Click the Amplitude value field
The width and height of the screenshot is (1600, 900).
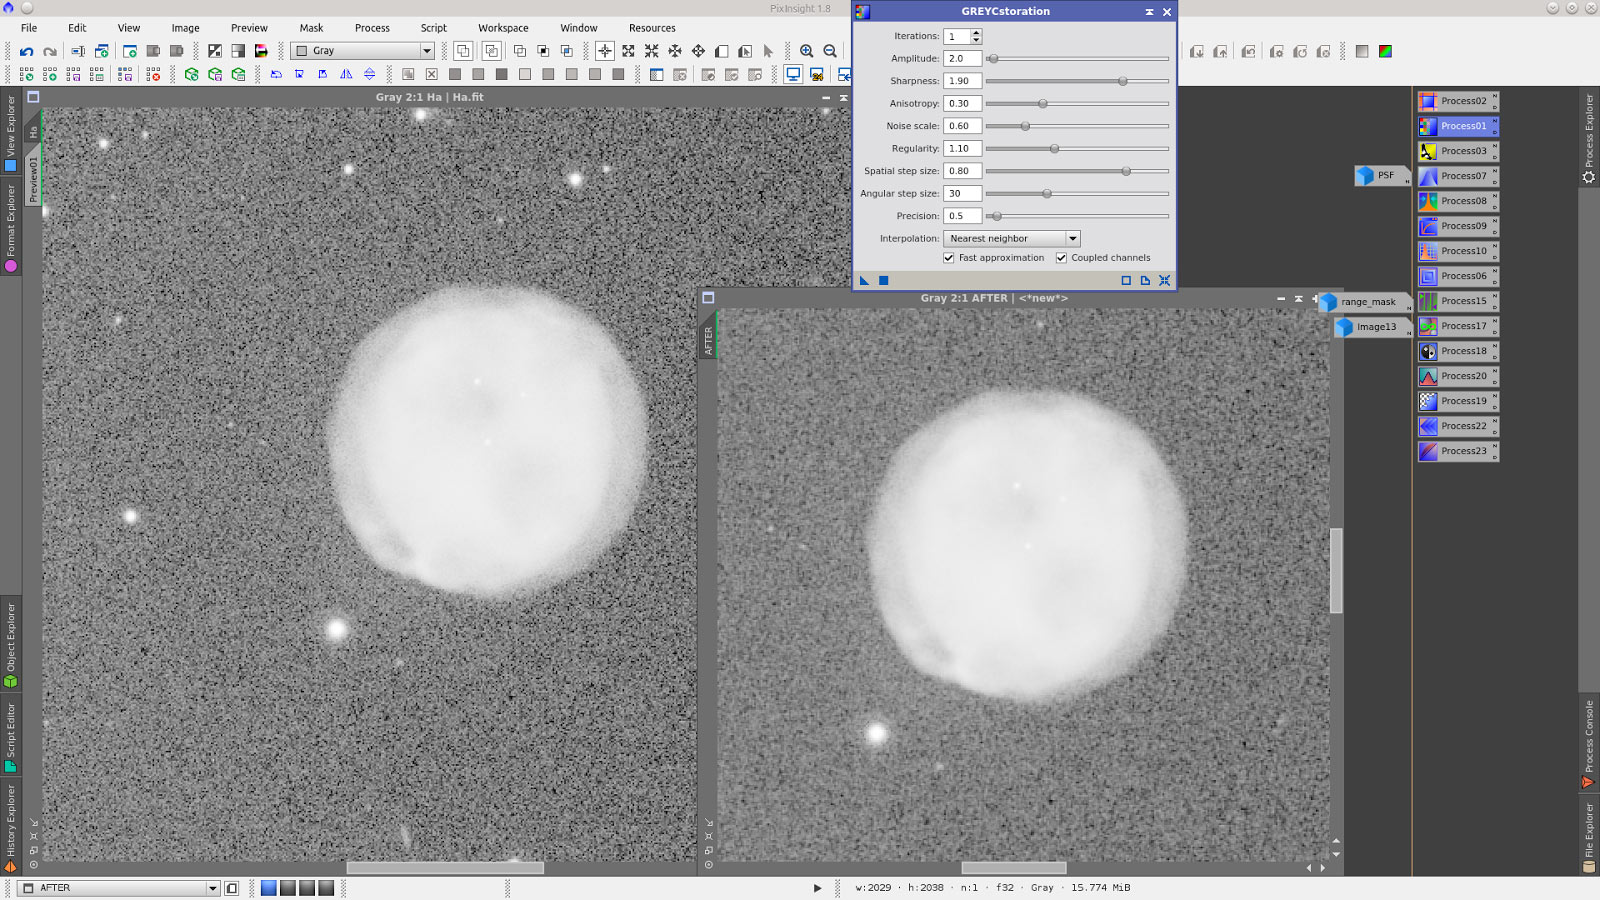(962, 59)
